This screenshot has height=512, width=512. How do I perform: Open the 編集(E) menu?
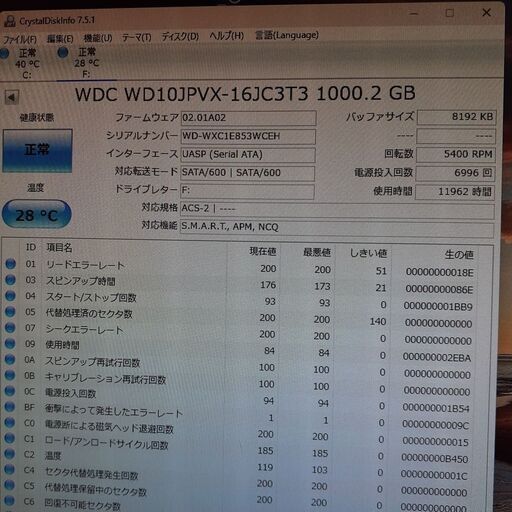[x=60, y=39]
